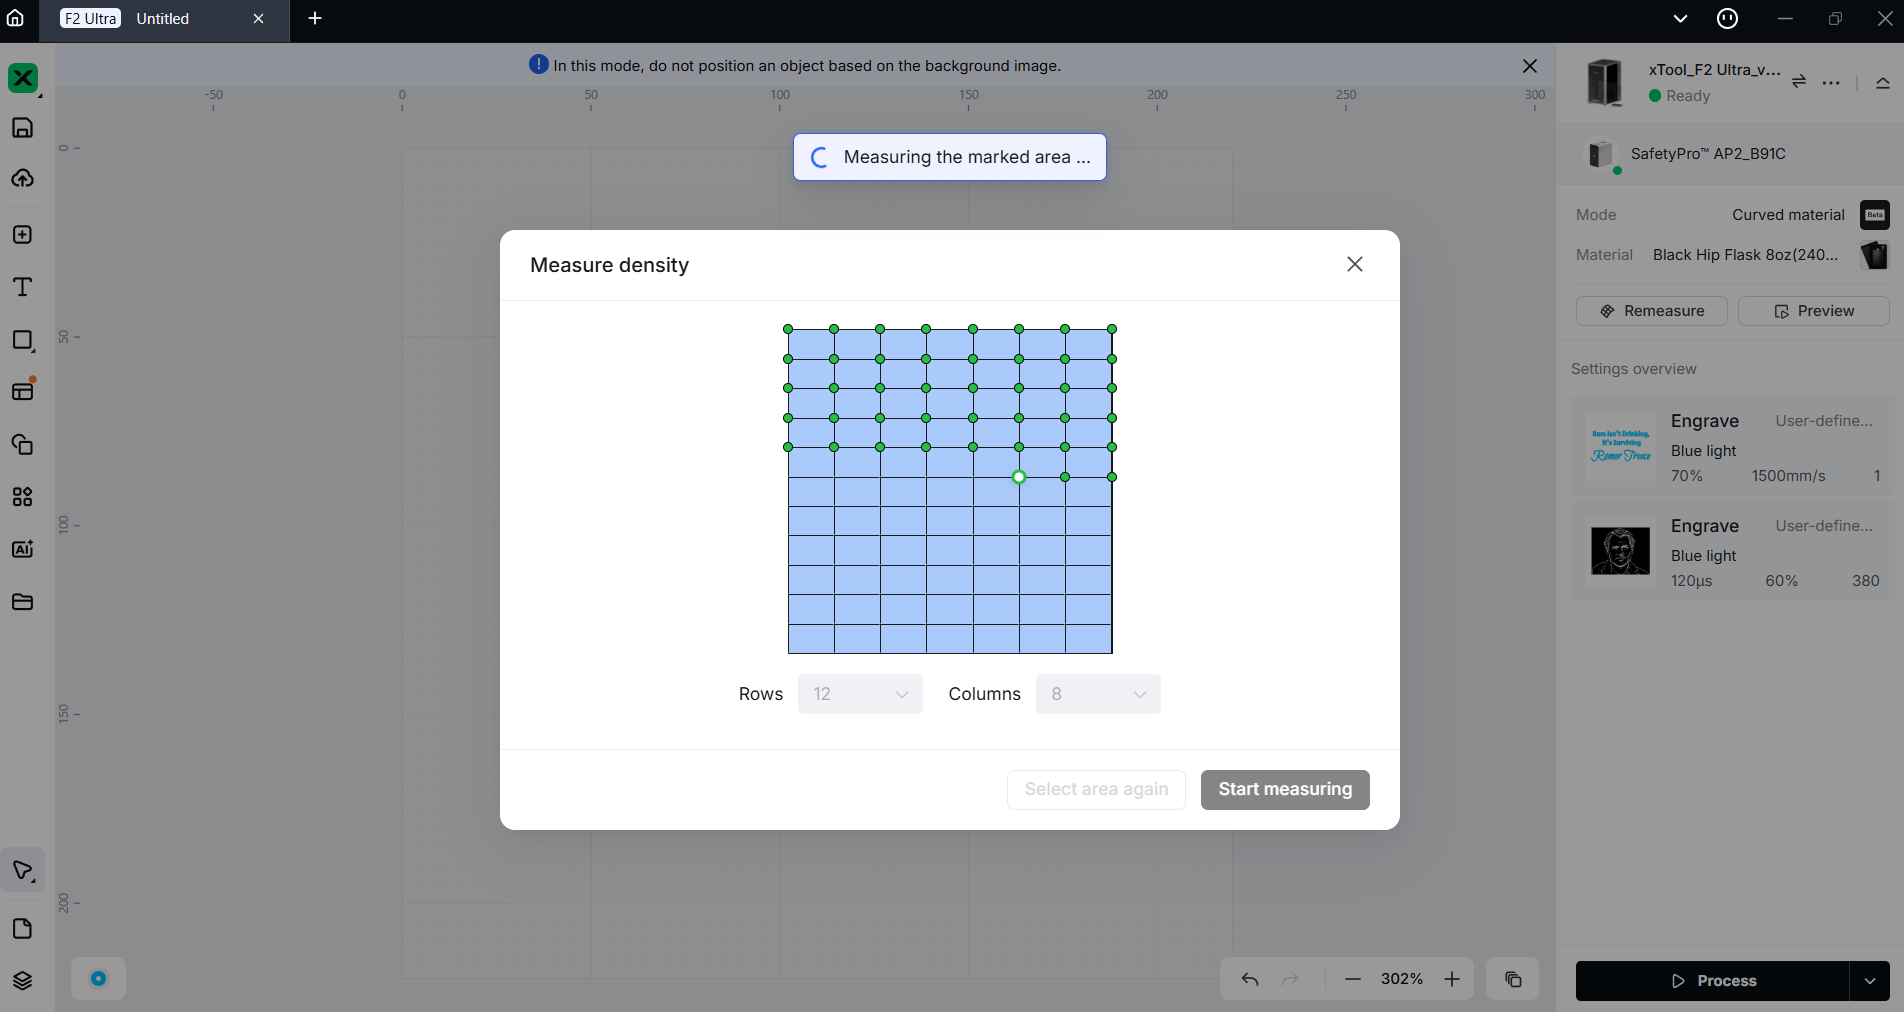Open the Columns dropdown
The height and width of the screenshot is (1012, 1904).
point(1098,694)
